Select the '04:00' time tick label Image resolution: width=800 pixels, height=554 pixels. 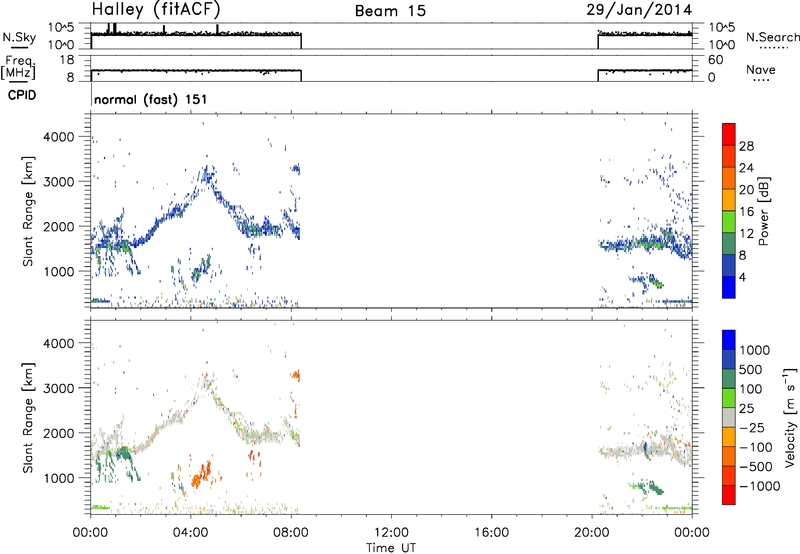click(190, 533)
